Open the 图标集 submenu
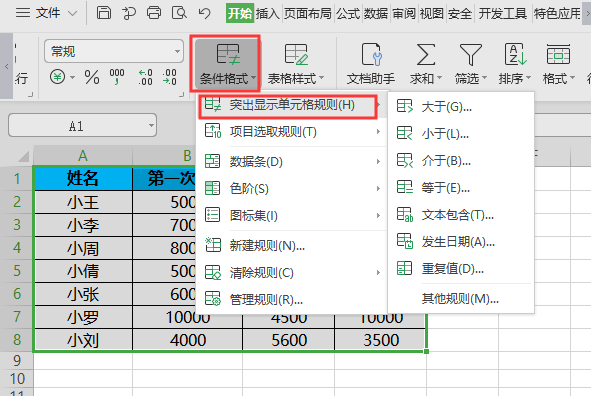Screen dimensions: 591x396 (x=292, y=216)
